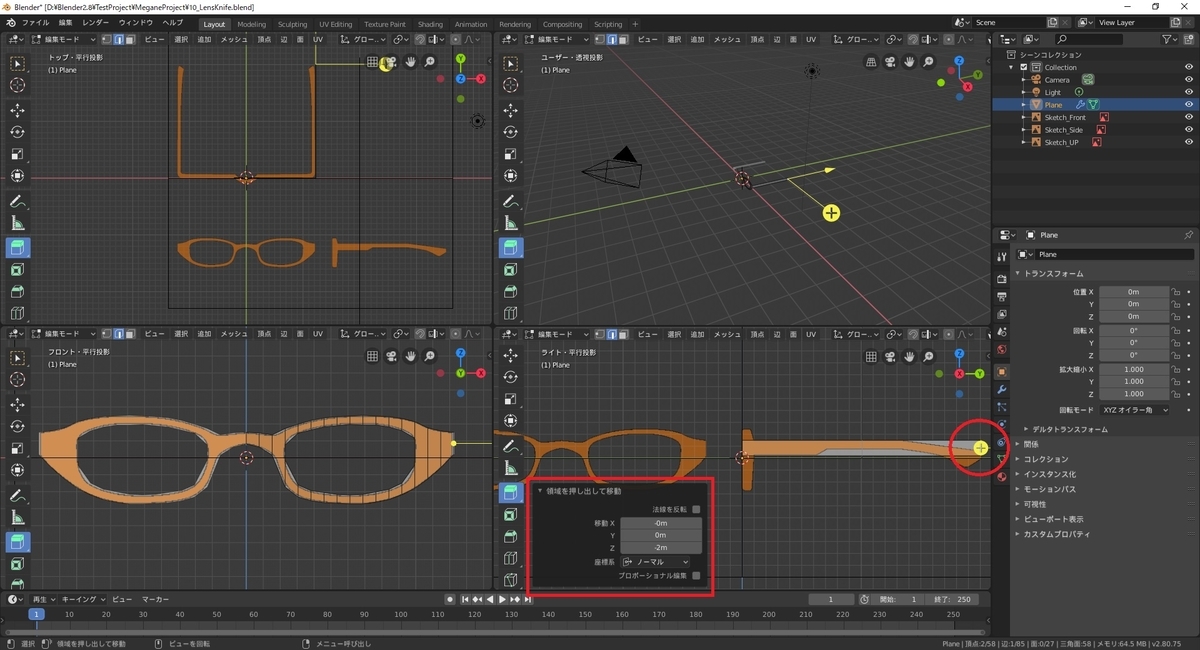
Task: Open the 回転モード XYZ オイラー角 dropdown
Action: tap(1134, 410)
